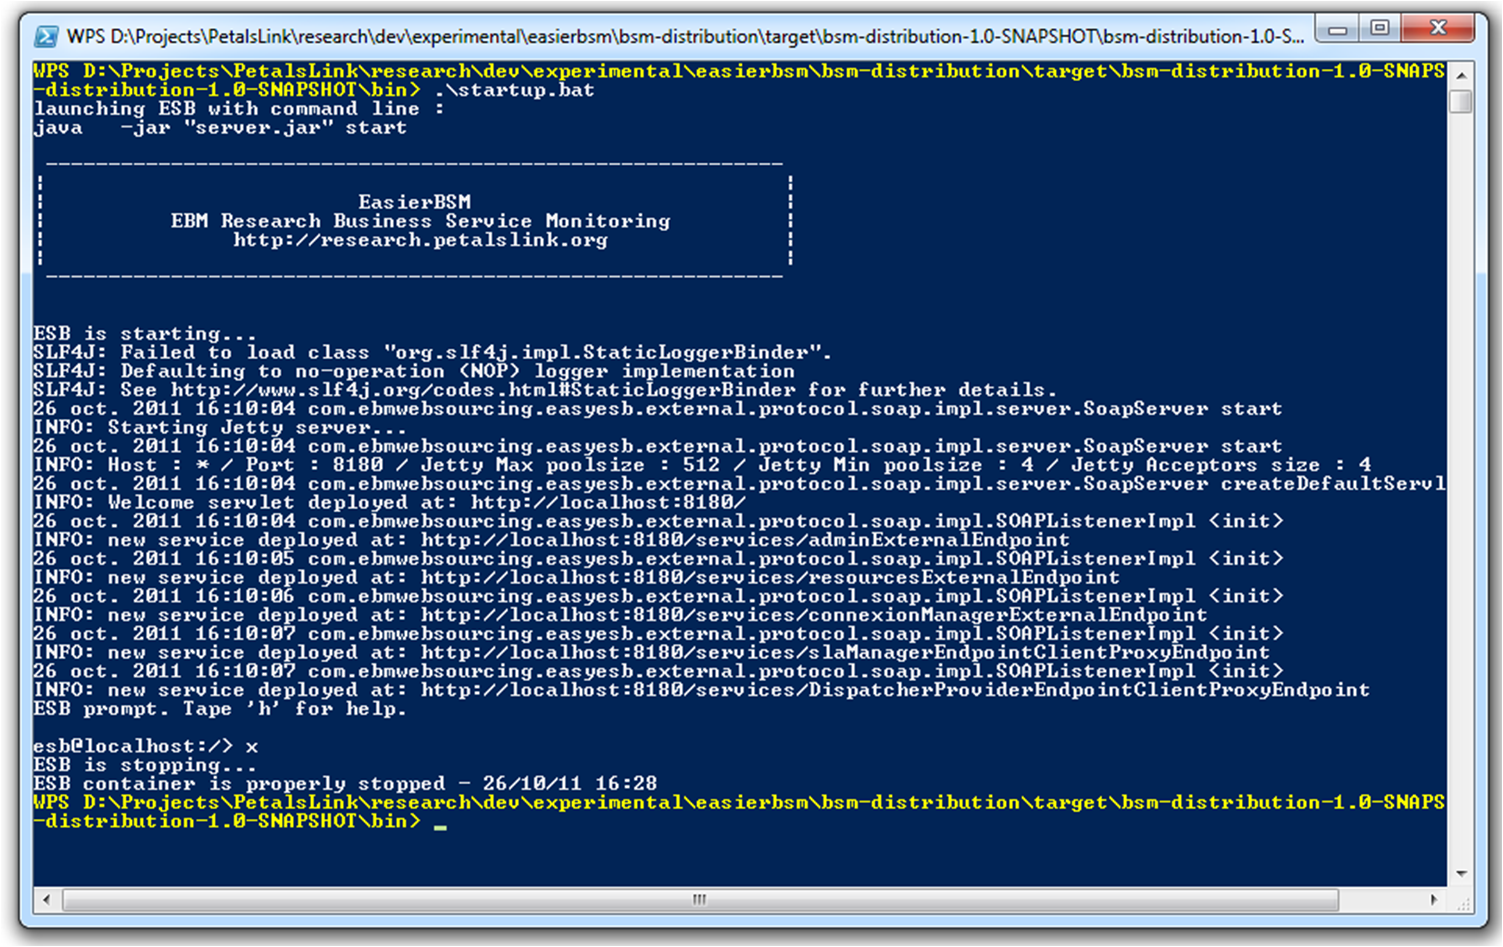The image size is (1503, 947).
Task: Click the blinking cursor at the last prompt
Action: [440, 826]
